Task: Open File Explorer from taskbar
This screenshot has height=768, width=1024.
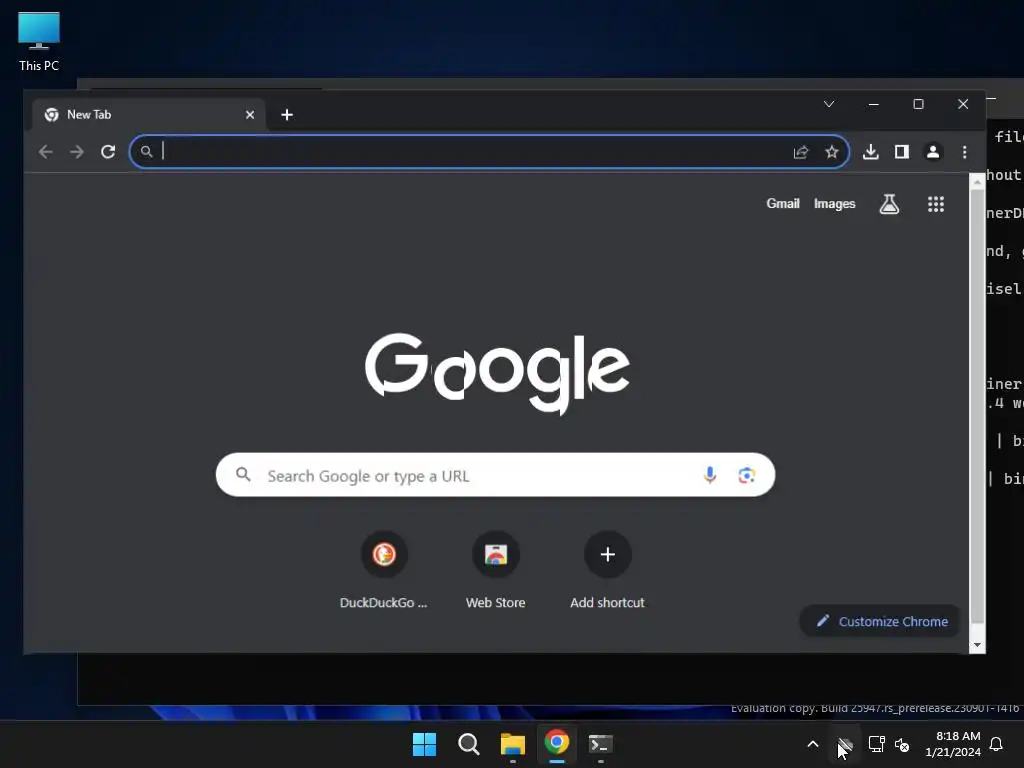Action: pyautogui.click(x=513, y=744)
